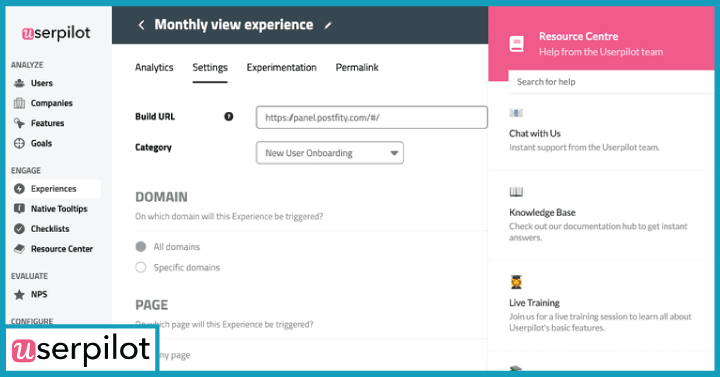Edit experience name with the pencil icon
Screen dimensions: 720x377
(327, 26)
